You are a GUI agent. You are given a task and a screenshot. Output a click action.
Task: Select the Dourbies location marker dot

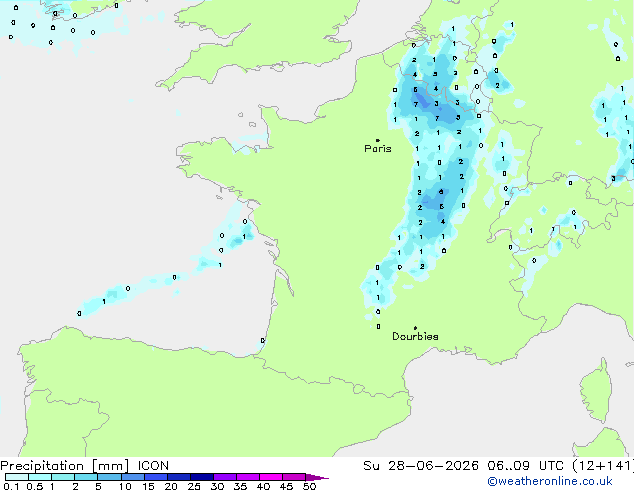coord(415,328)
